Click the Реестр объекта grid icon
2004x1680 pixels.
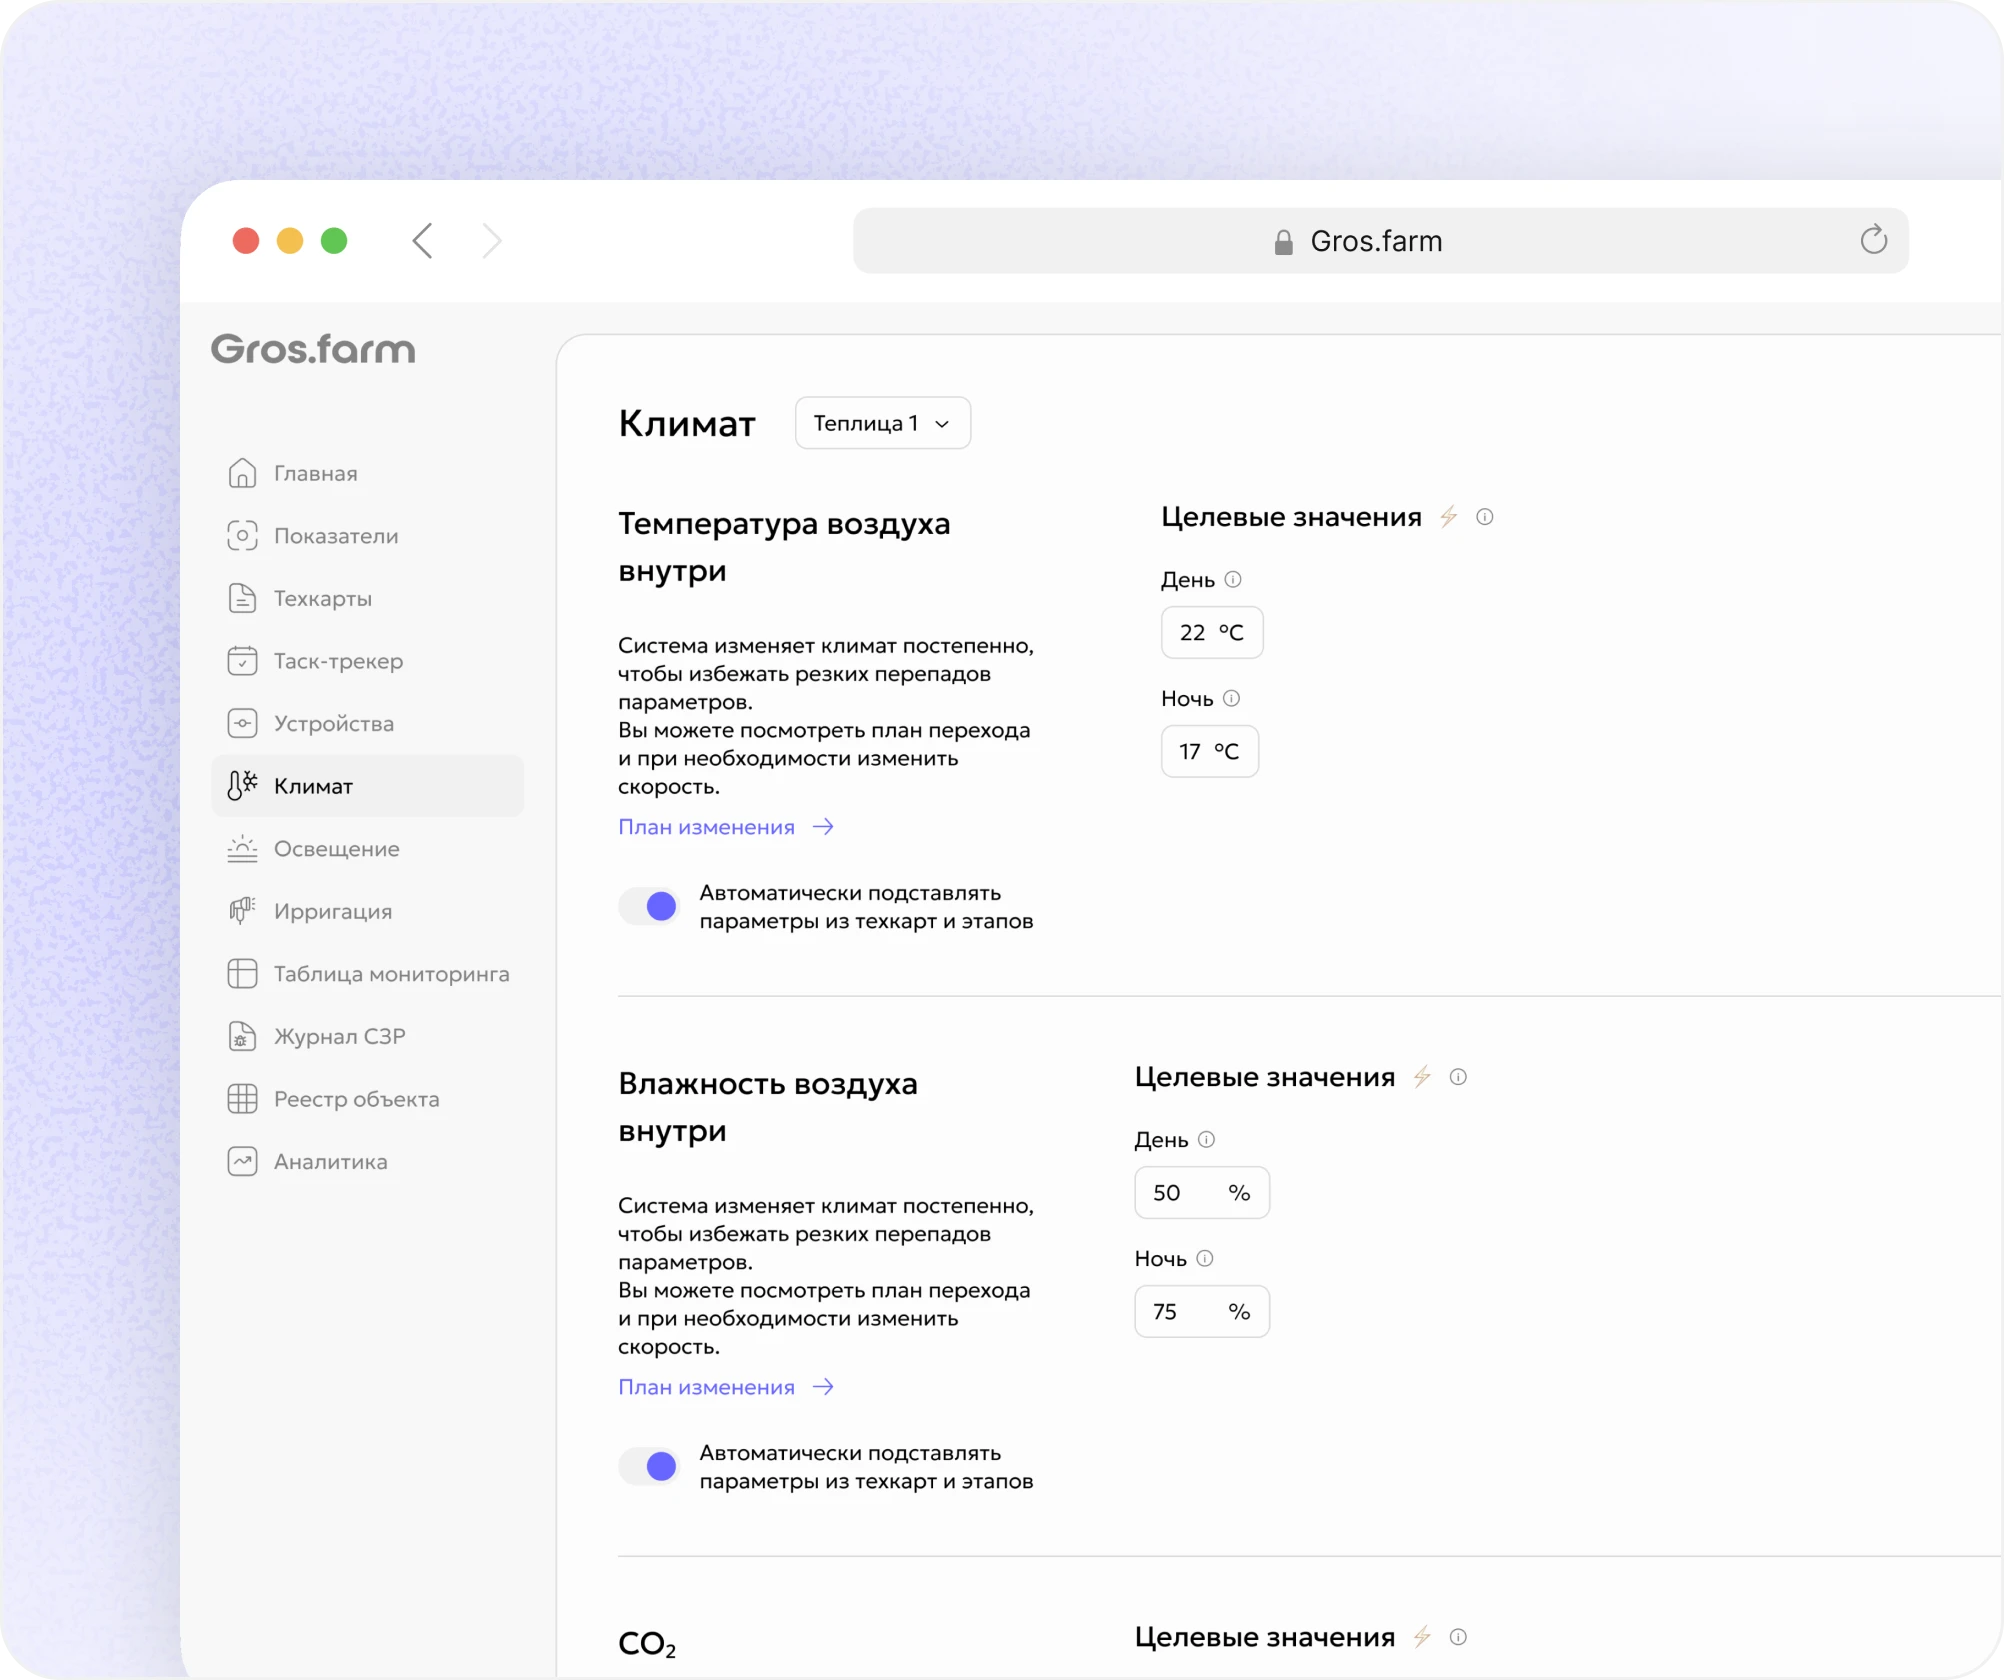click(242, 1099)
